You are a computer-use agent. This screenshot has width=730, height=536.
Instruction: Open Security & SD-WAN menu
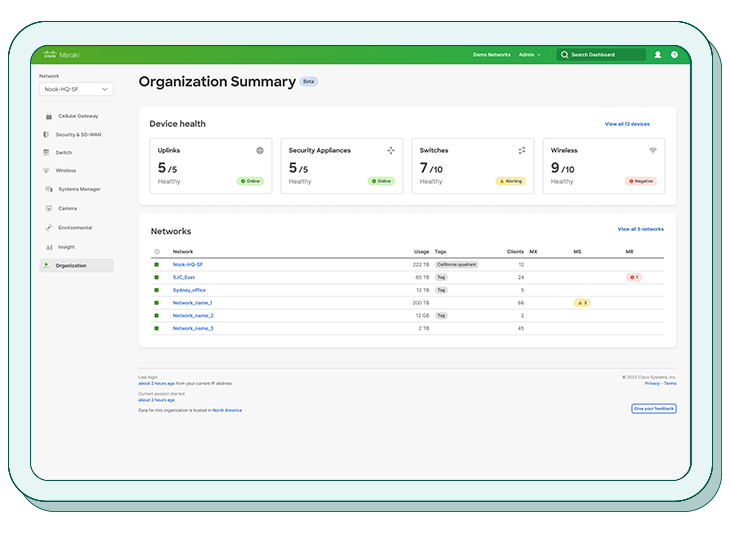(x=78, y=135)
